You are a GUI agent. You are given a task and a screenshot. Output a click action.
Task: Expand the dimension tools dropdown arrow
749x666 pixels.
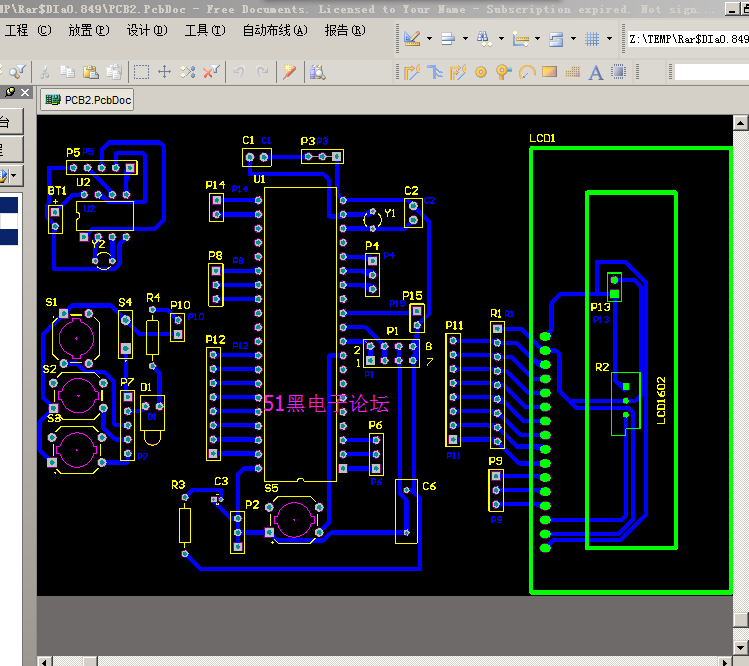[539, 40]
